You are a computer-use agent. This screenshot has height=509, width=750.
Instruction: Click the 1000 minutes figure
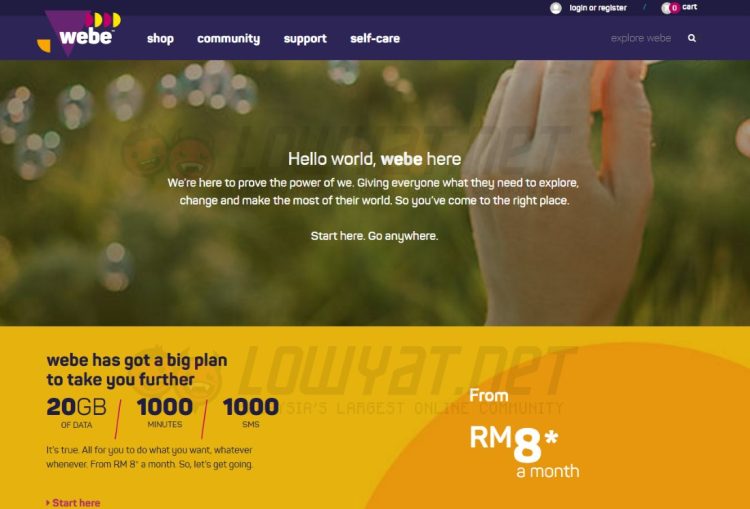pyautogui.click(x=165, y=413)
